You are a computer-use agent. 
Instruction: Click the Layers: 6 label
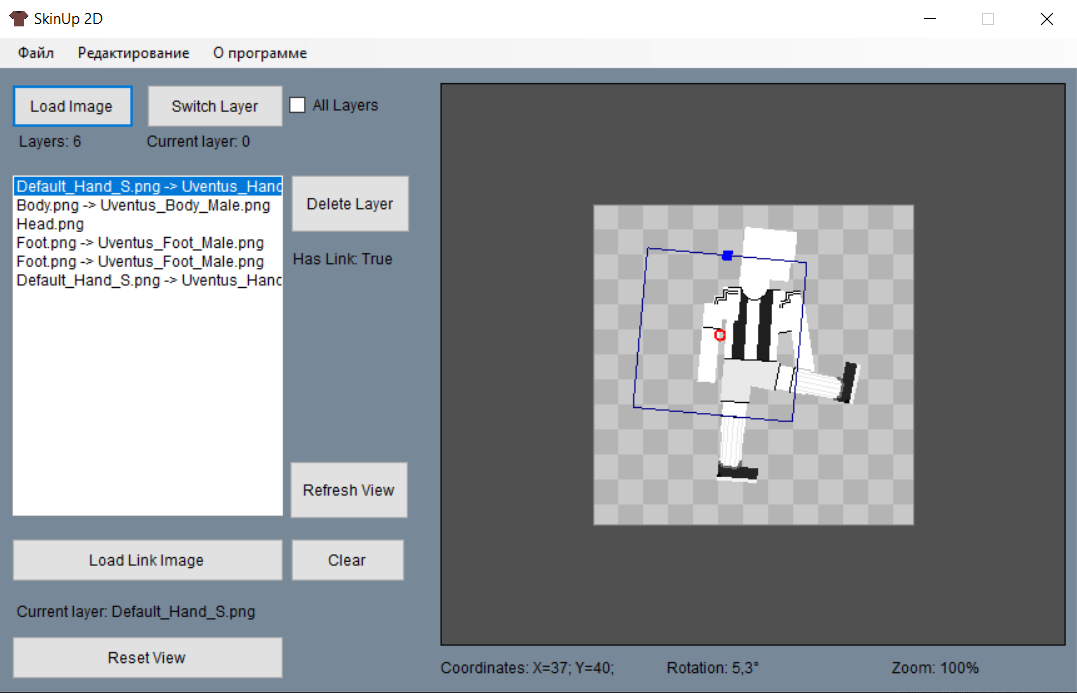[50, 141]
